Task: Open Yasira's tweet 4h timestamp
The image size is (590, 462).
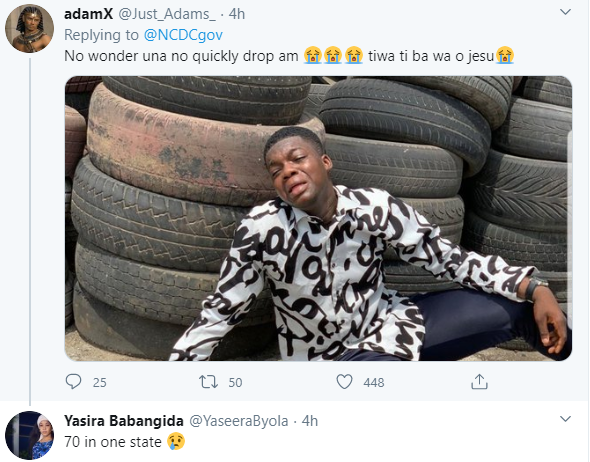Action: [310, 421]
